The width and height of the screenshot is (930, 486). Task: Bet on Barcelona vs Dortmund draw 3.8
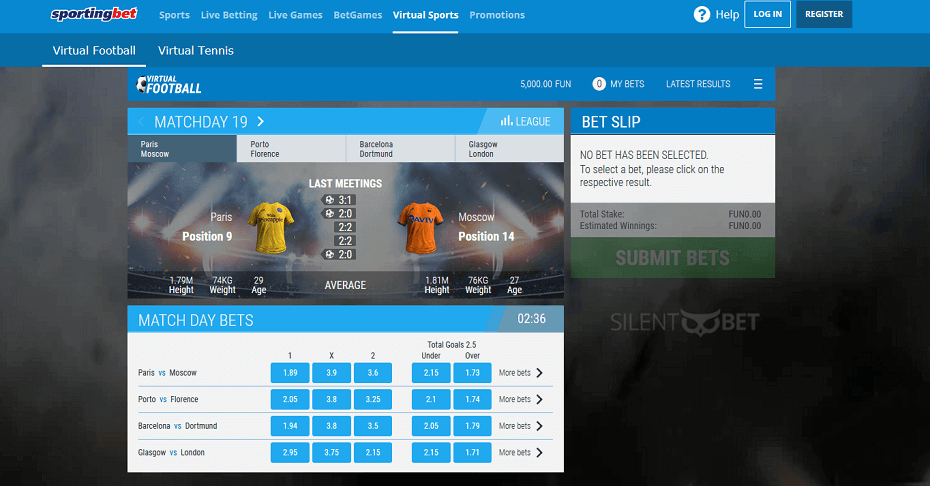(332, 426)
